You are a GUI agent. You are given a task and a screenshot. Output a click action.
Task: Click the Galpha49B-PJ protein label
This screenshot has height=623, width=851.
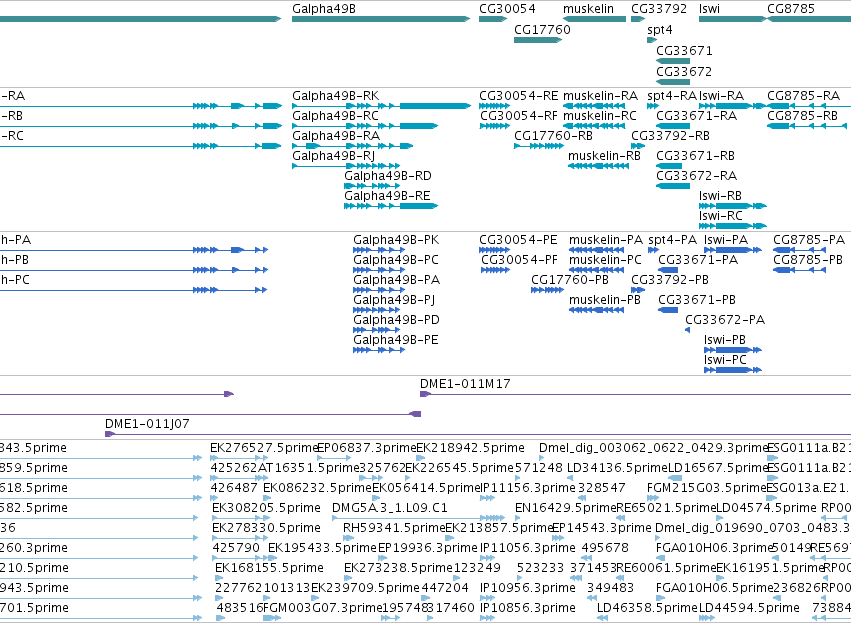[x=395, y=300]
